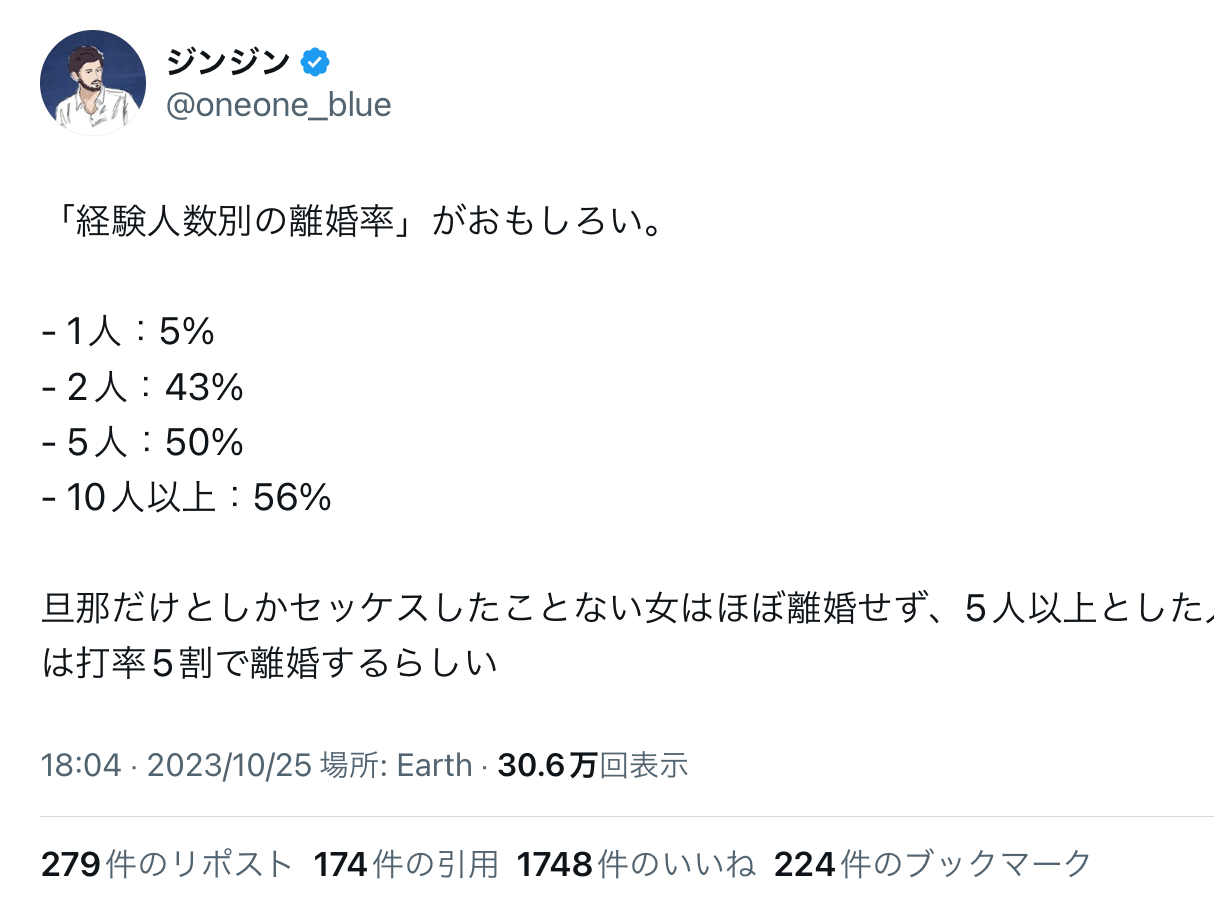The width and height of the screenshot is (1214, 908).
Task: Click the sentence beginning with 旦那だけ
Action: coord(620,607)
